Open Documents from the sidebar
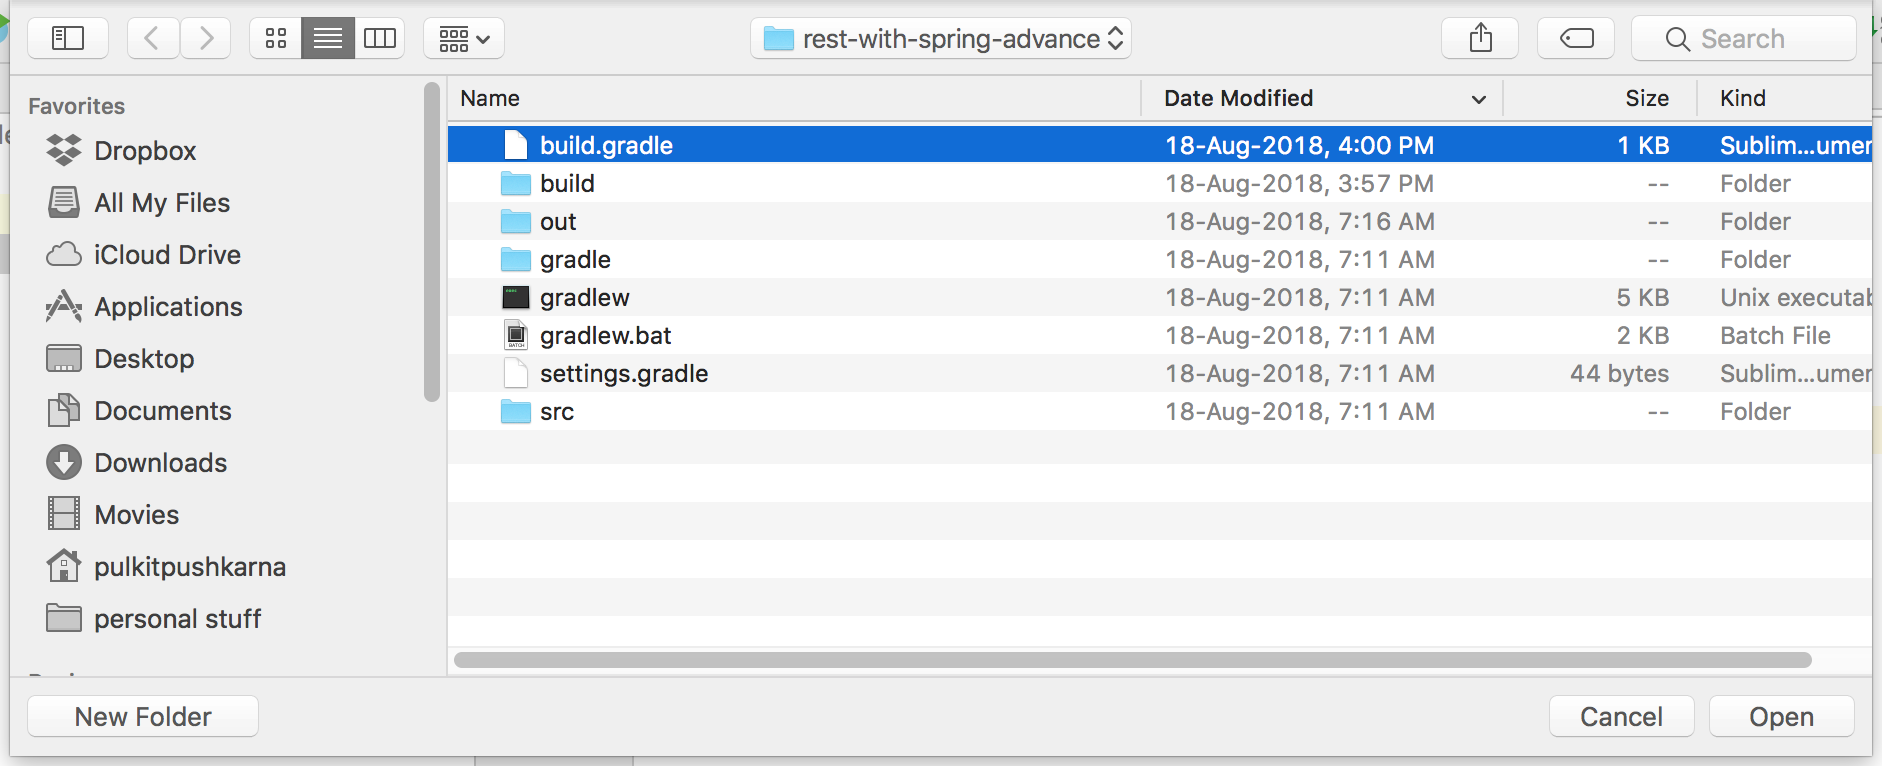This screenshot has height=766, width=1882. tap(139, 410)
